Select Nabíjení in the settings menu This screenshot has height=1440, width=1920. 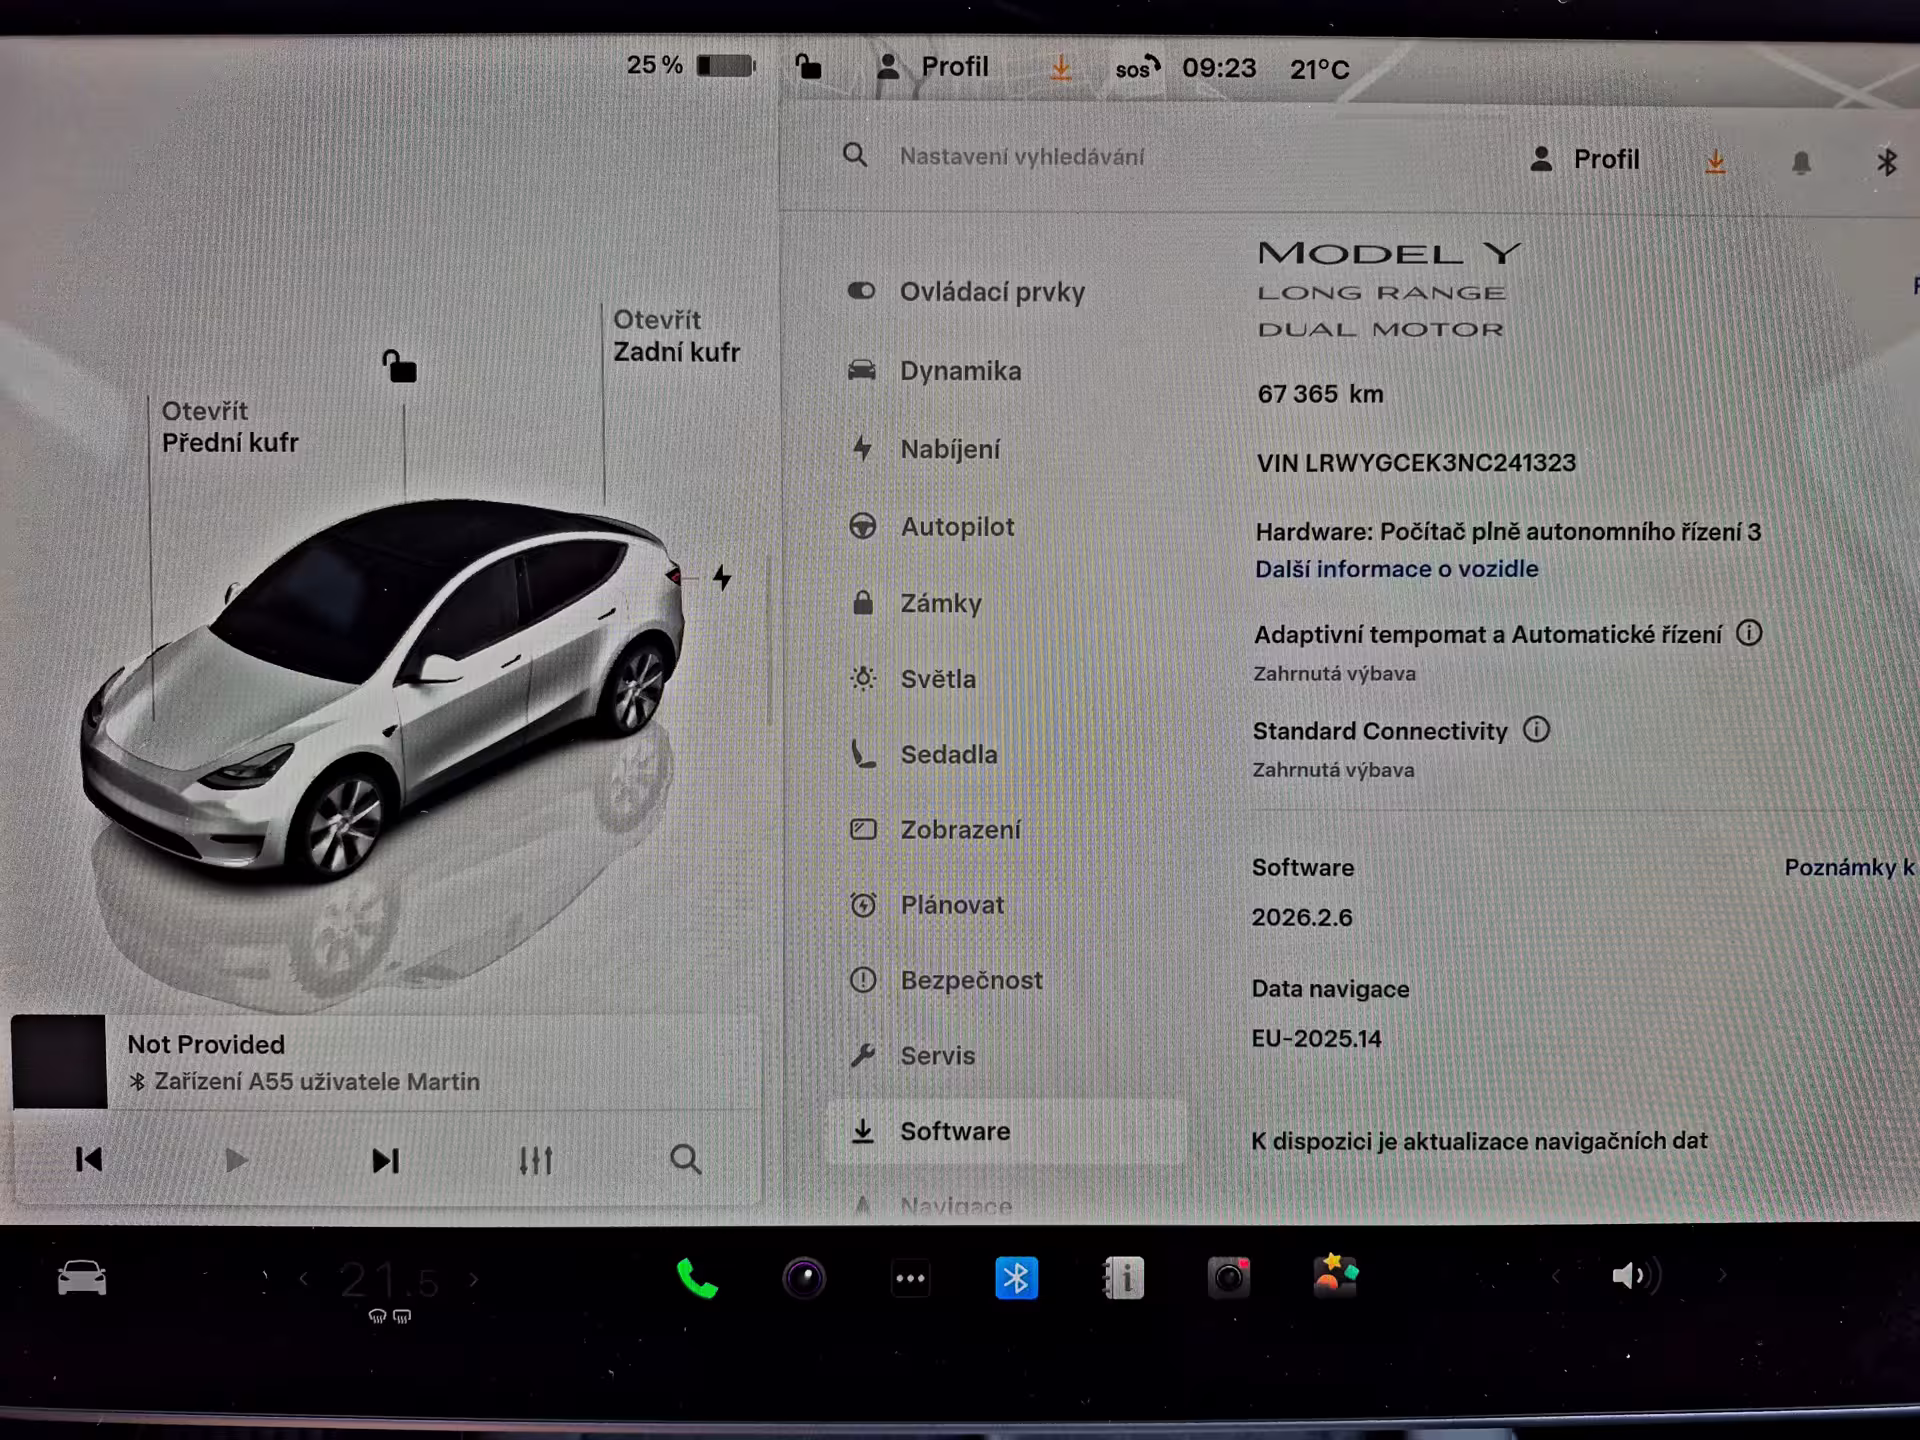coord(924,449)
